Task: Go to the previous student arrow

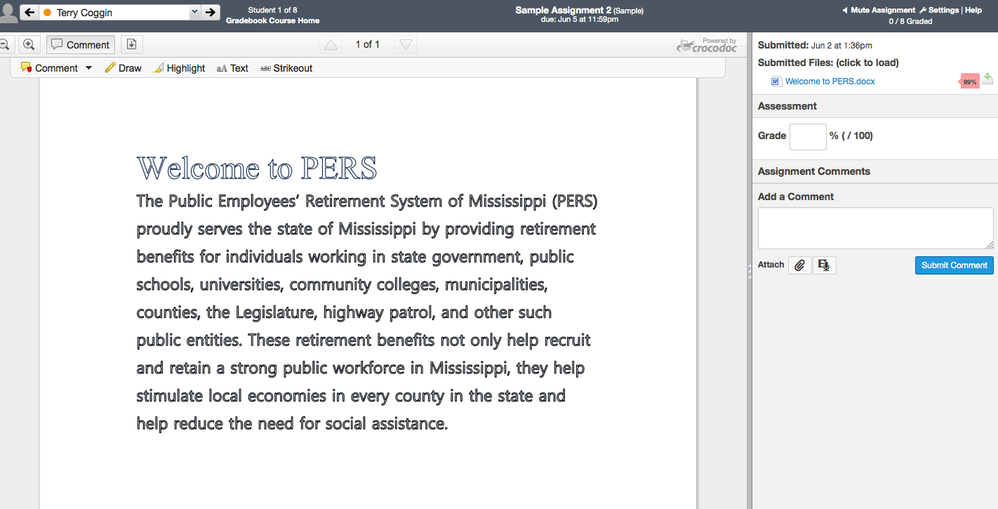Action: click(x=28, y=13)
